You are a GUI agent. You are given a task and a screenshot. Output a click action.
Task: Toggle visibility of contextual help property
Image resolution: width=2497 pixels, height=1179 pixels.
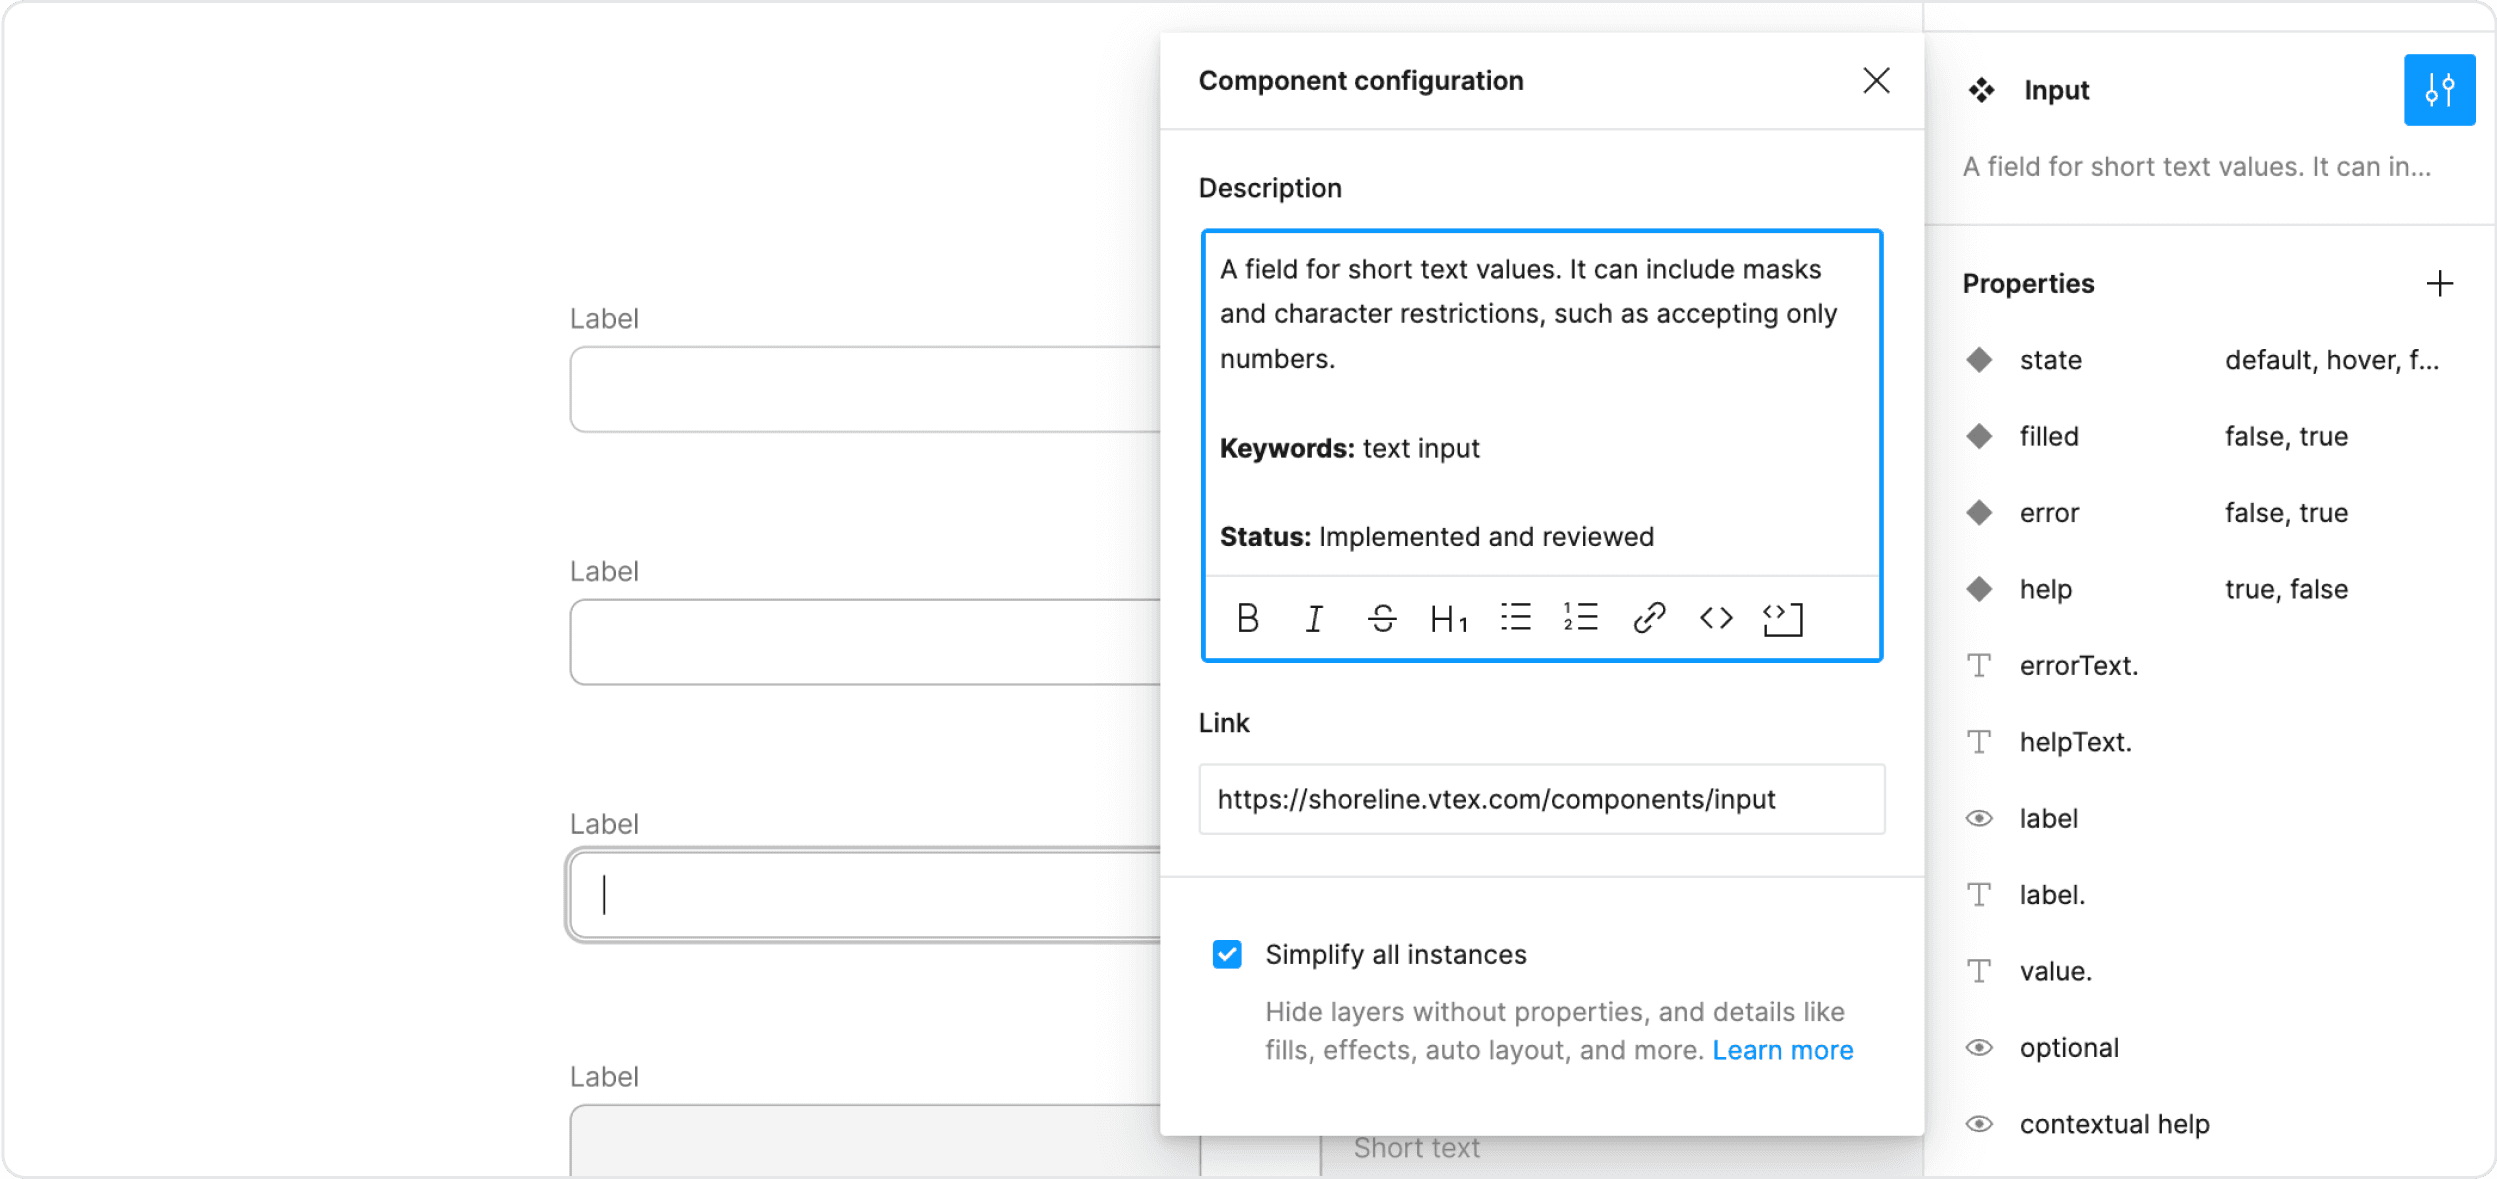pos(1981,1124)
